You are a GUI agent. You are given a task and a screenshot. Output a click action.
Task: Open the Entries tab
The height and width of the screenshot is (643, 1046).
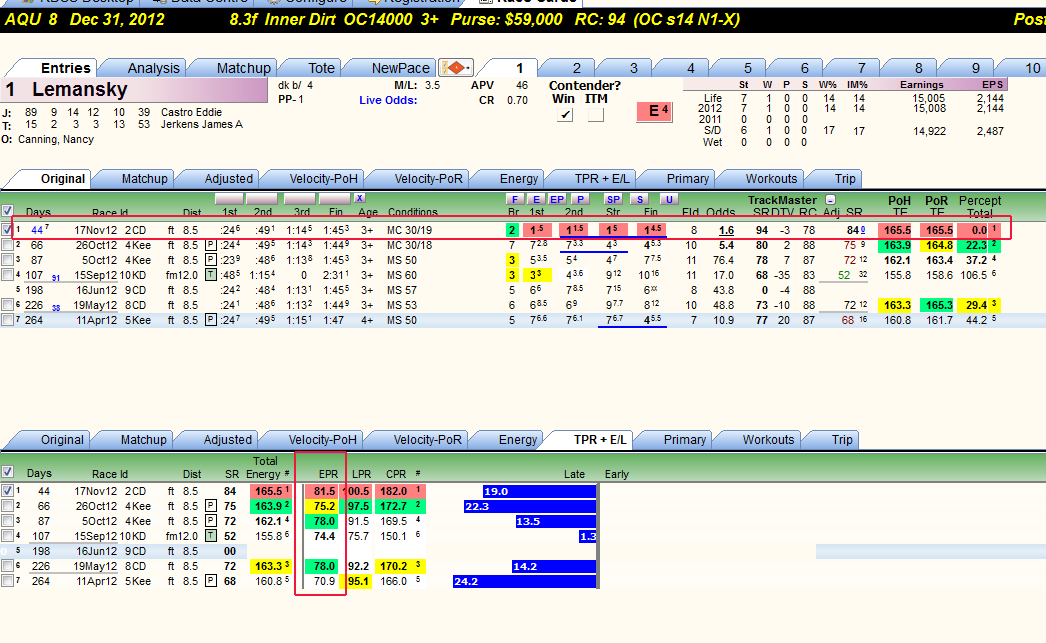pos(65,68)
